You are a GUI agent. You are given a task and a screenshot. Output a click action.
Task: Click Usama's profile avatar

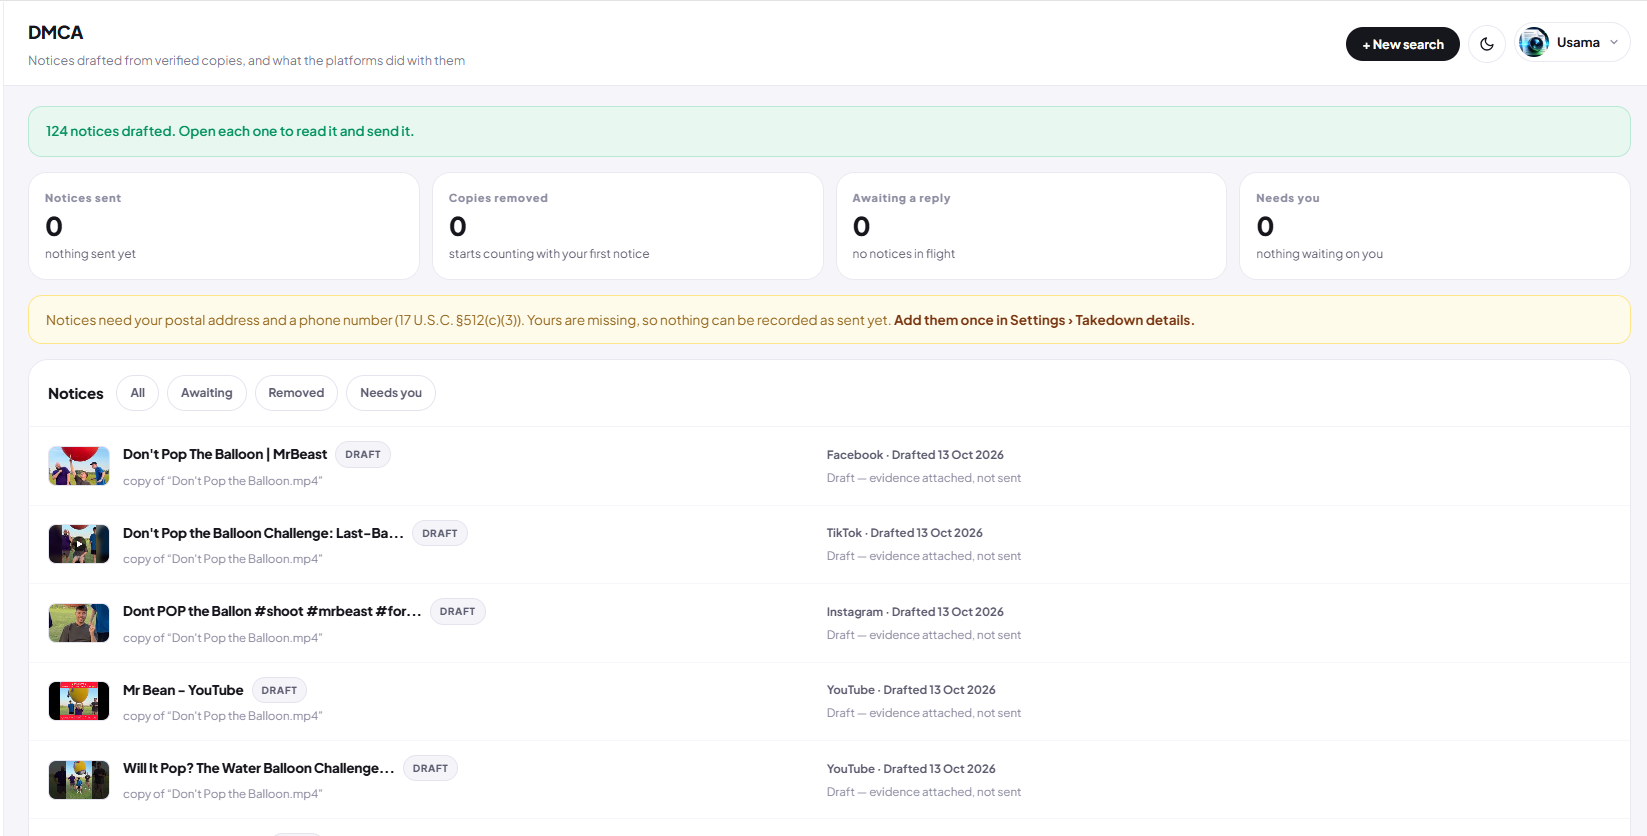click(x=1534, y=43)
